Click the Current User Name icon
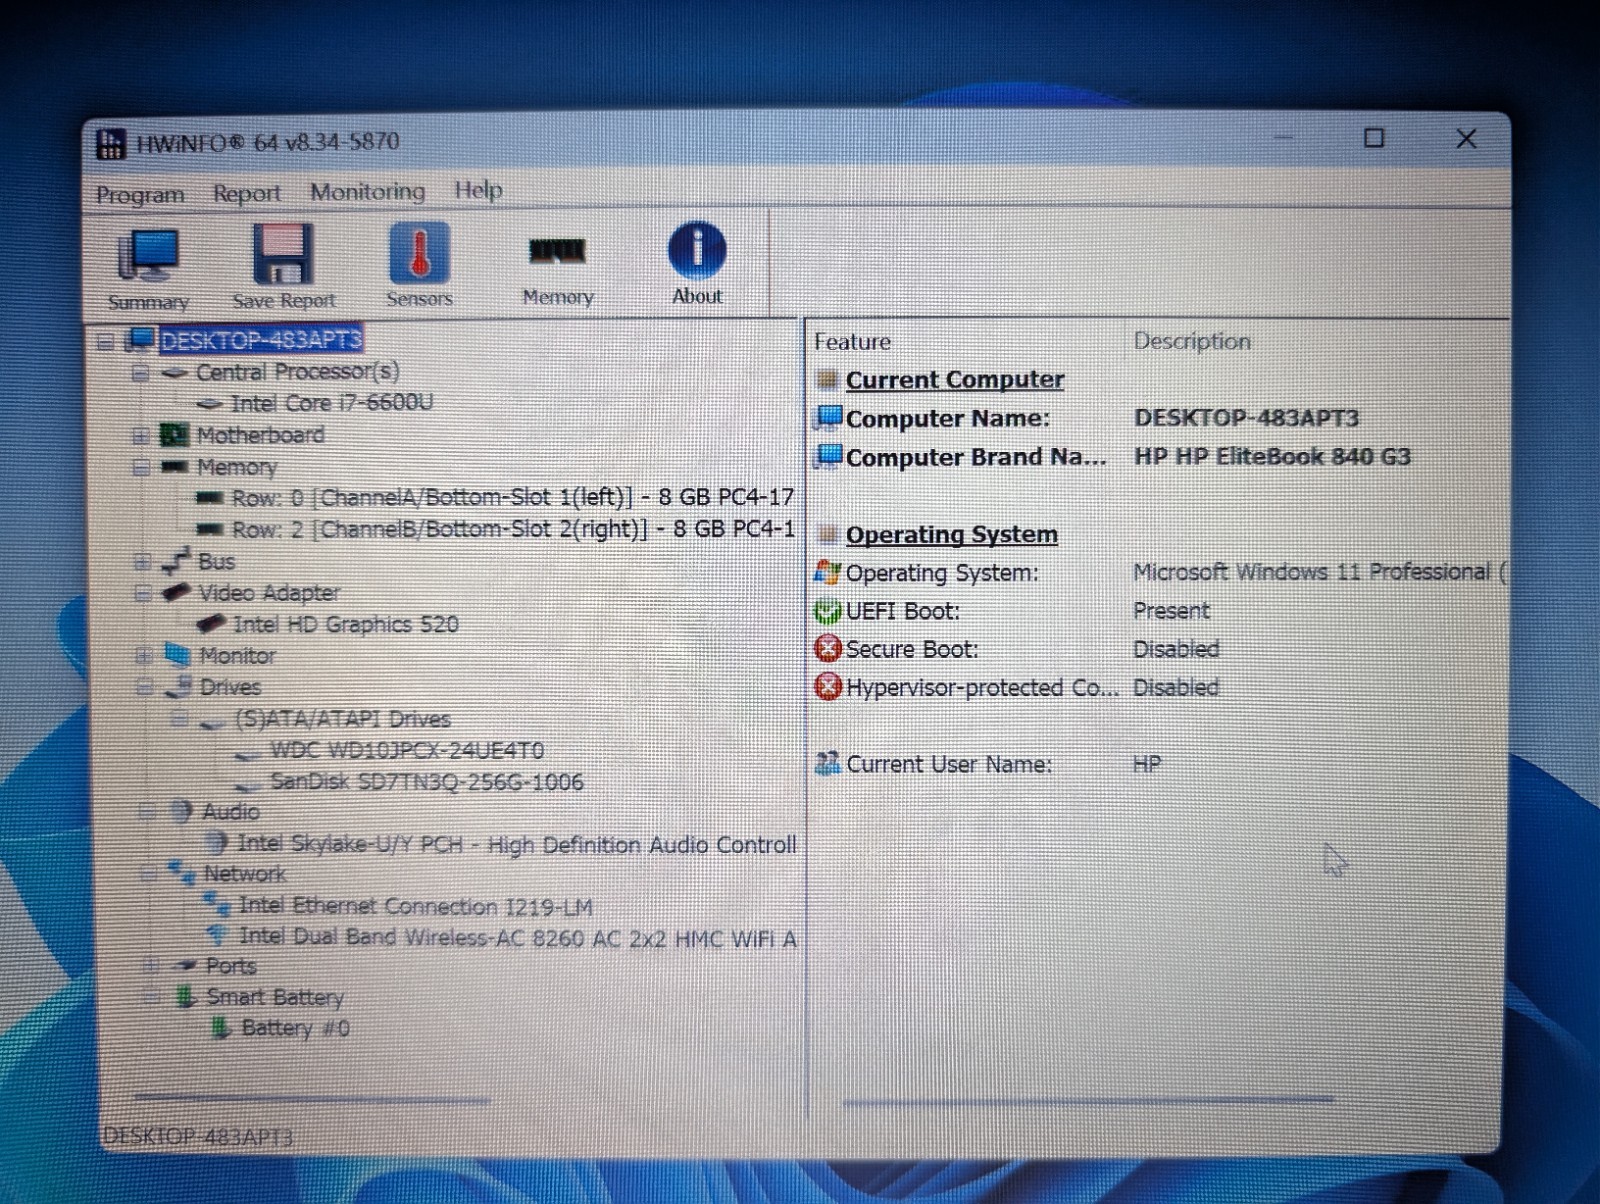Screen dimensions: 1600x1204 [828, 764]
